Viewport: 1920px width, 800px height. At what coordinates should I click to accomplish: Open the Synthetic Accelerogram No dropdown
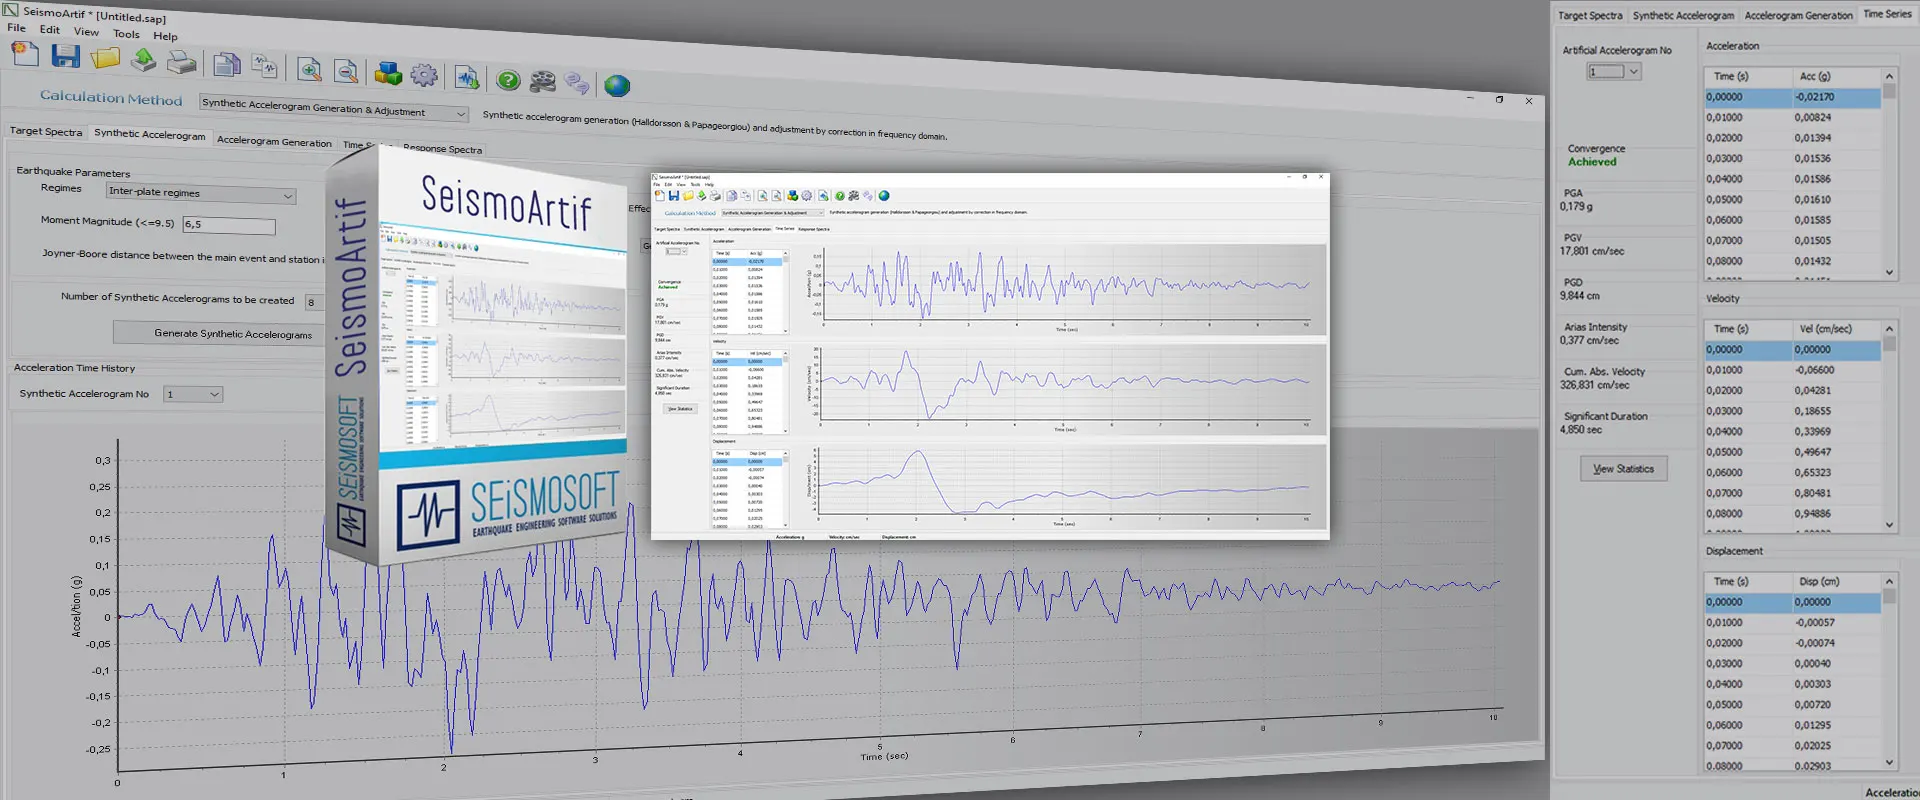pyautogui.click(x=194, y=394)
